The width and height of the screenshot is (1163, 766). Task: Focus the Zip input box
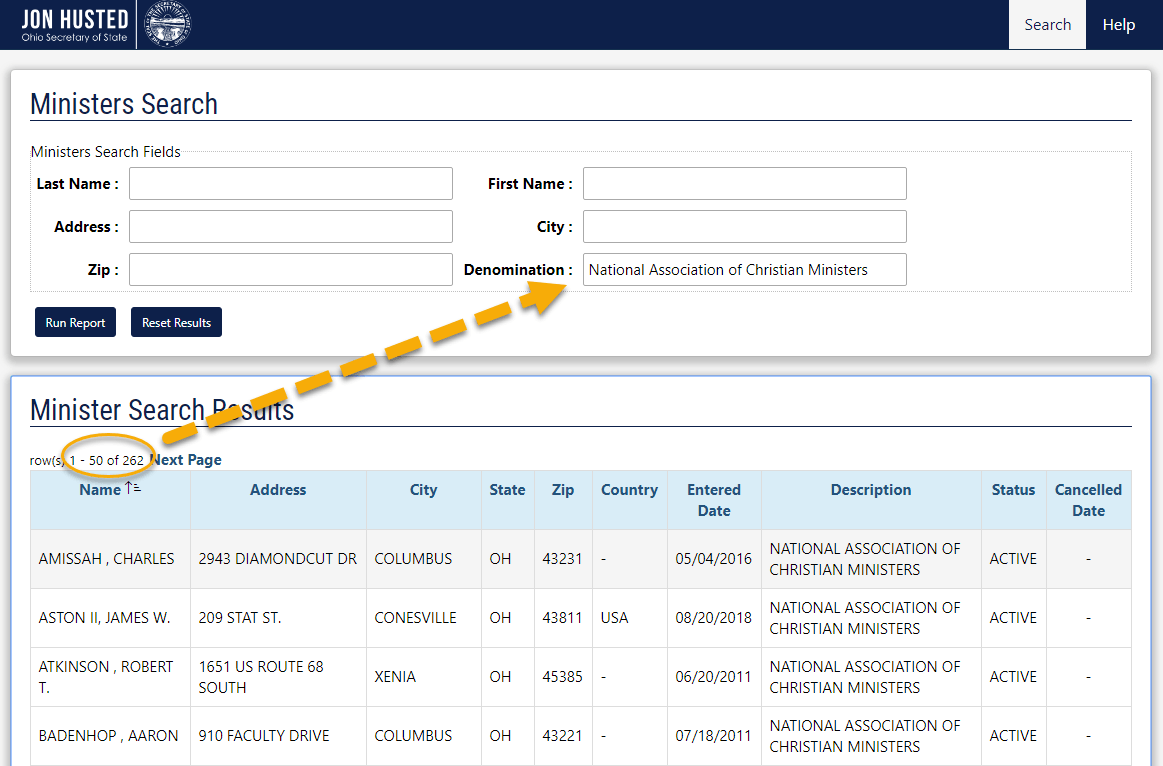(290, 270)
